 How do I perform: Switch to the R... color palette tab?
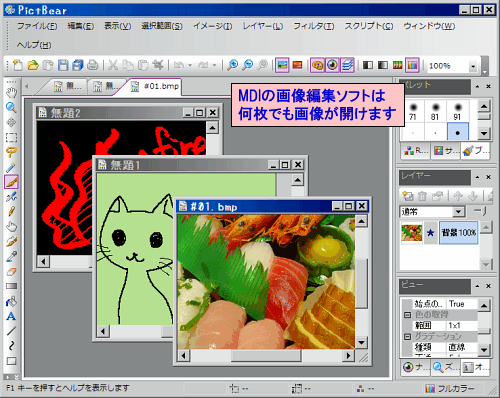(416, 151)
